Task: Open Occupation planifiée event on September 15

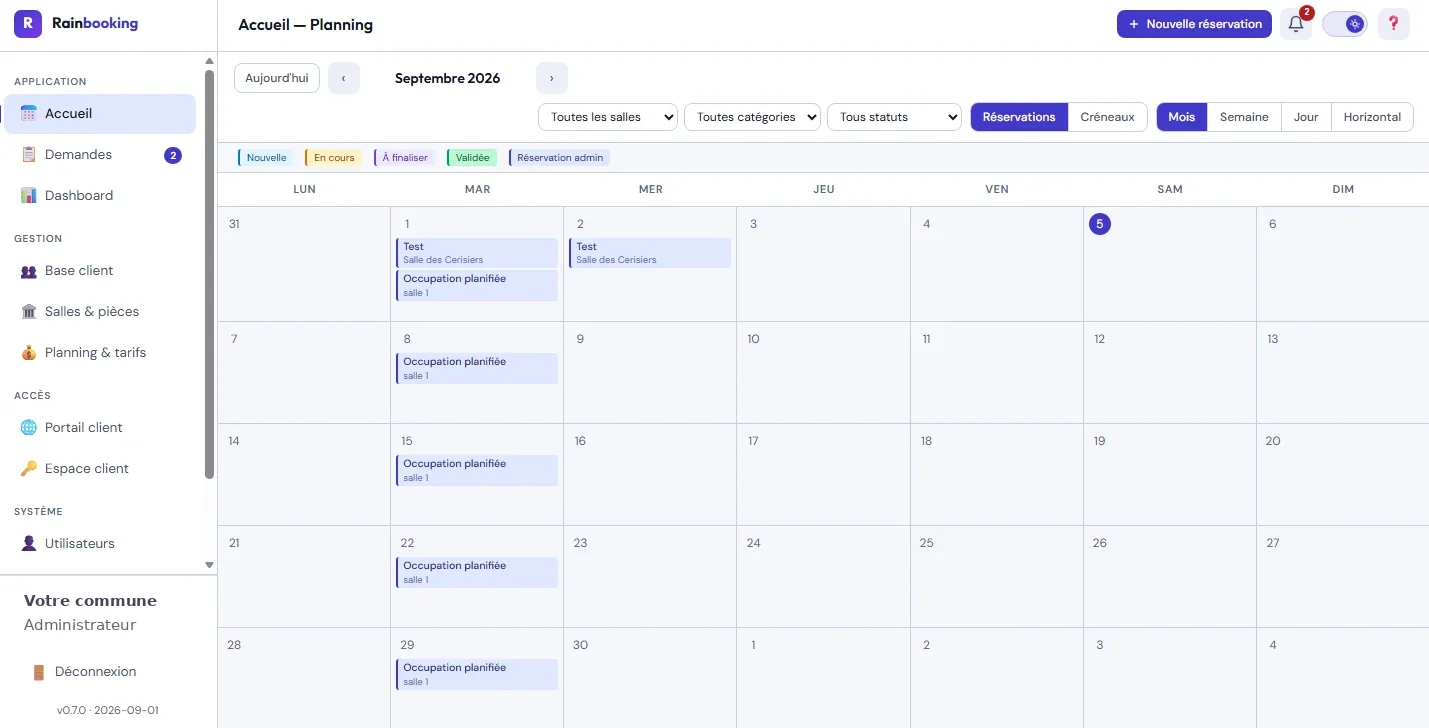Action: pyautogui.click(x=477, y=471)
